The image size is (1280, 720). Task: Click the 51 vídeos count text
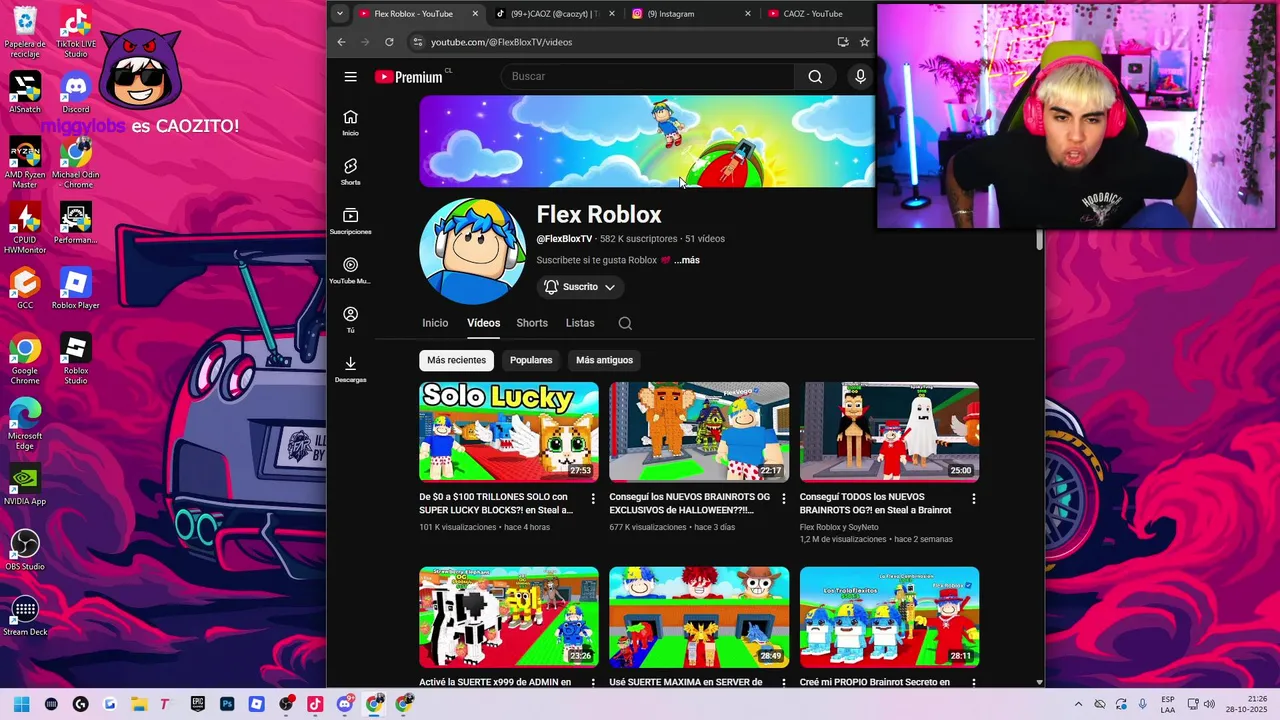coord(705,239)
